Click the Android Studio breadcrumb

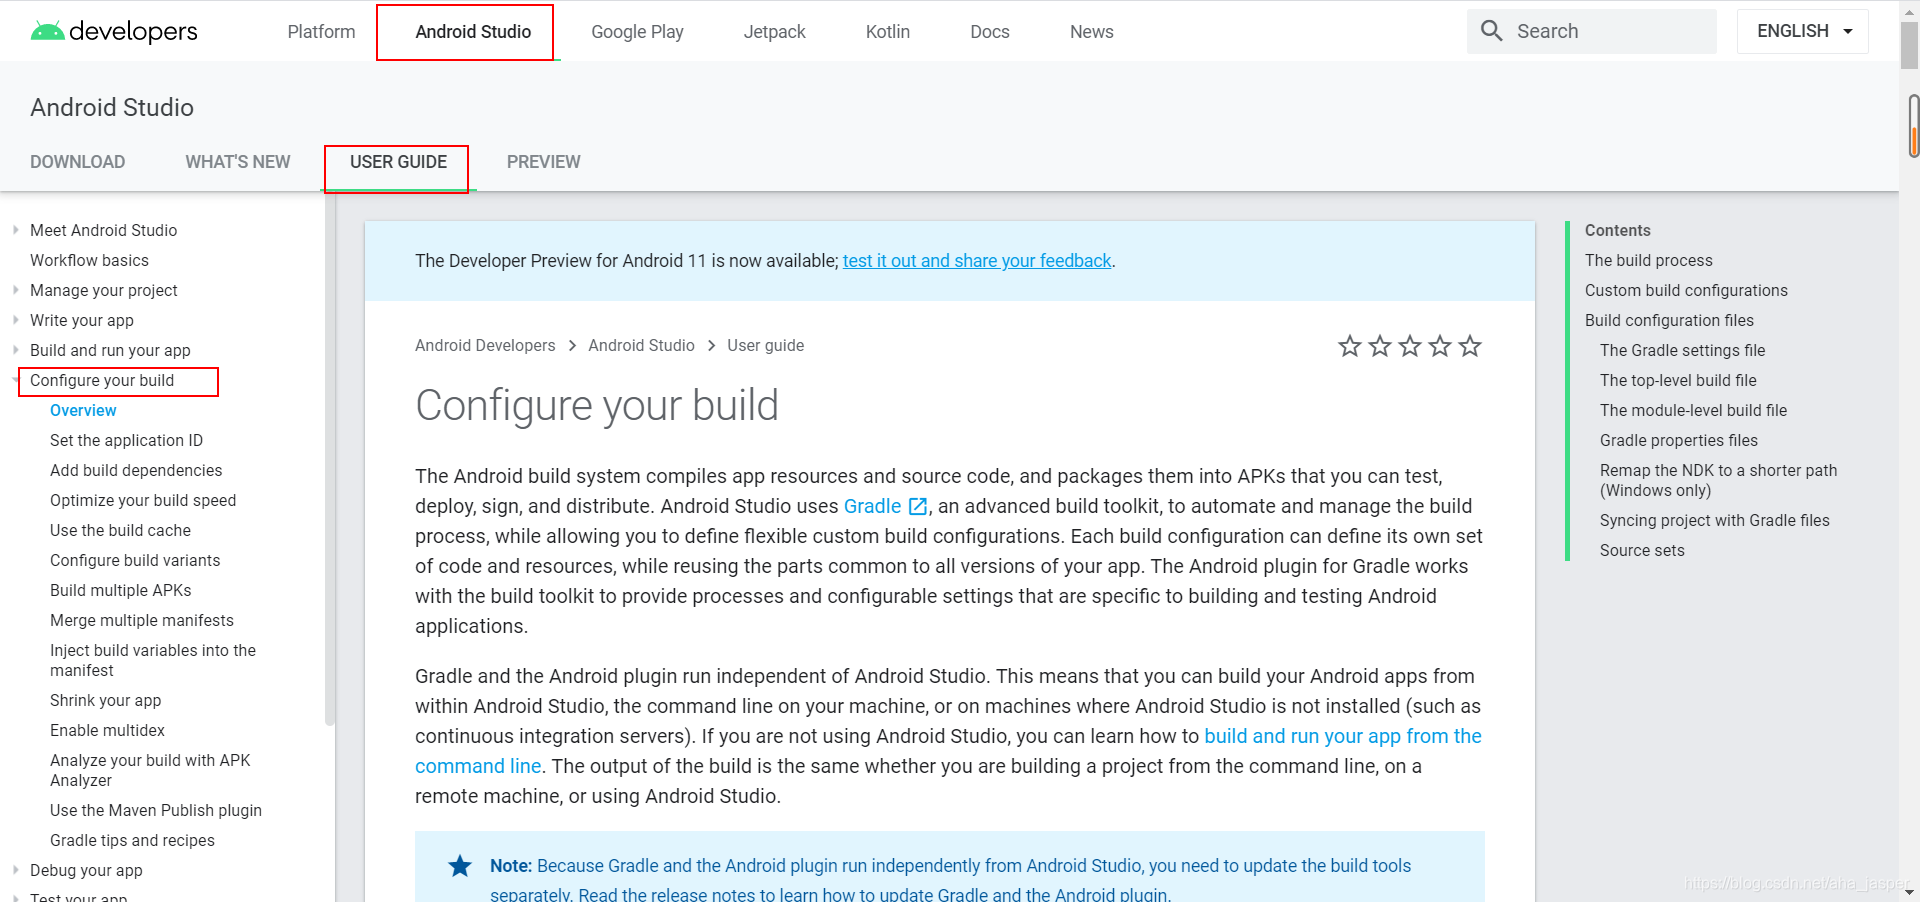point(641,346)
